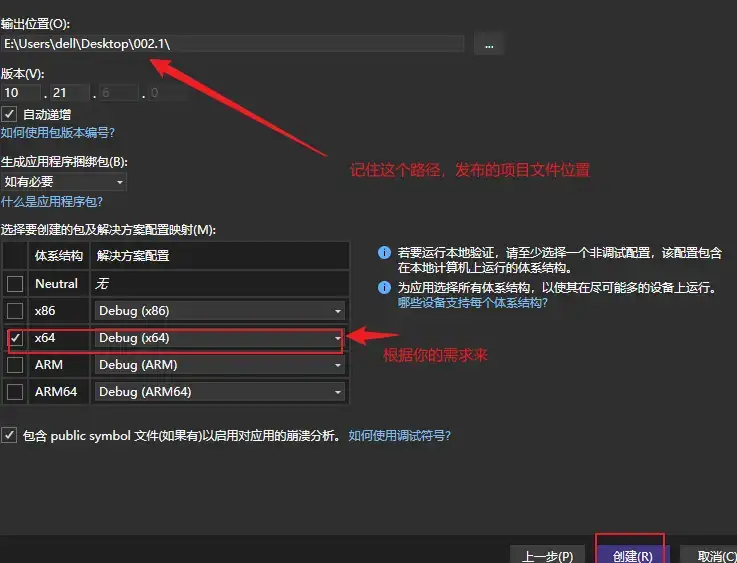Open the 什么是应用程序包? link

(52, 202)
